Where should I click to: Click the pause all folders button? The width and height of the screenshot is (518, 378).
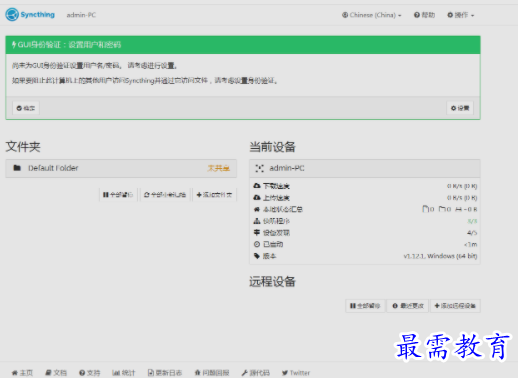(x=118, y=195)
